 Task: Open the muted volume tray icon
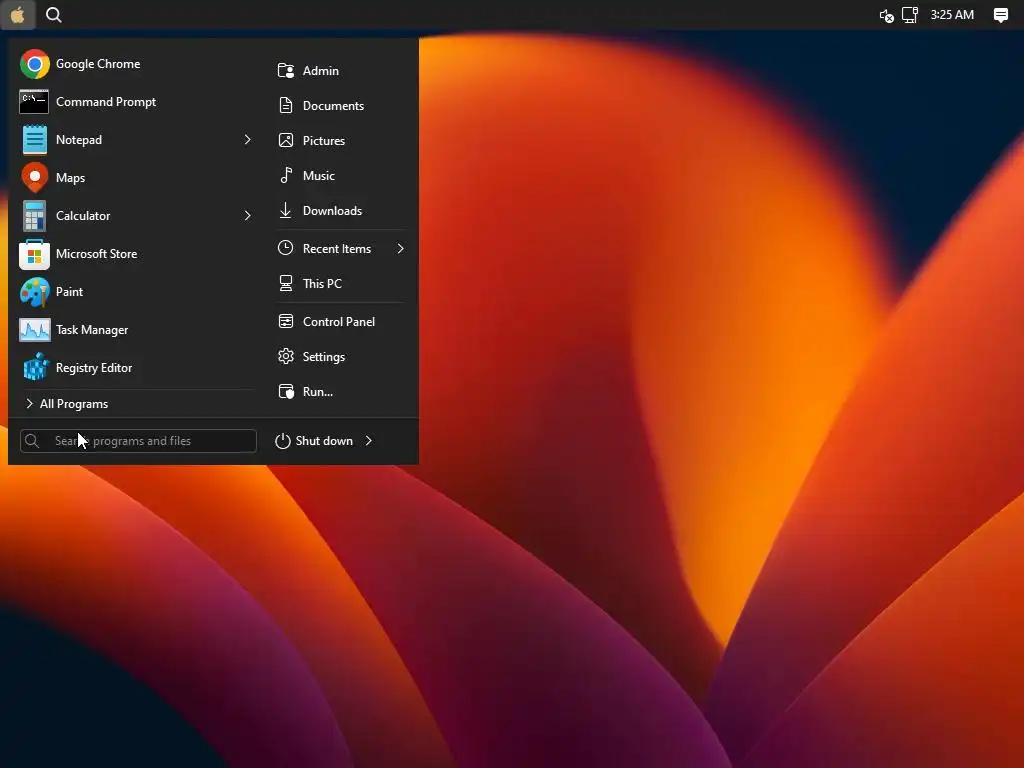886,15
